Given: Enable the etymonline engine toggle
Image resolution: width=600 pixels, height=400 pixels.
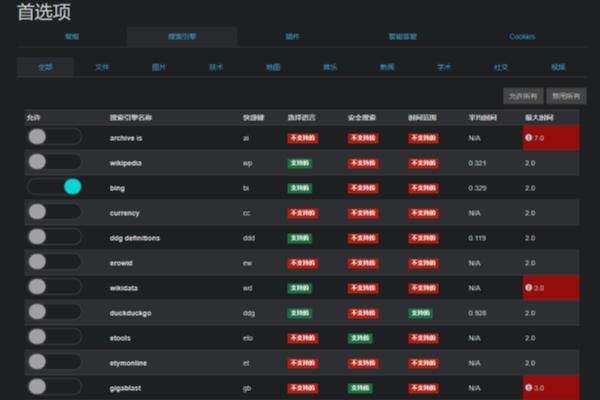Looking at the screenshot, I should [54, 361].
